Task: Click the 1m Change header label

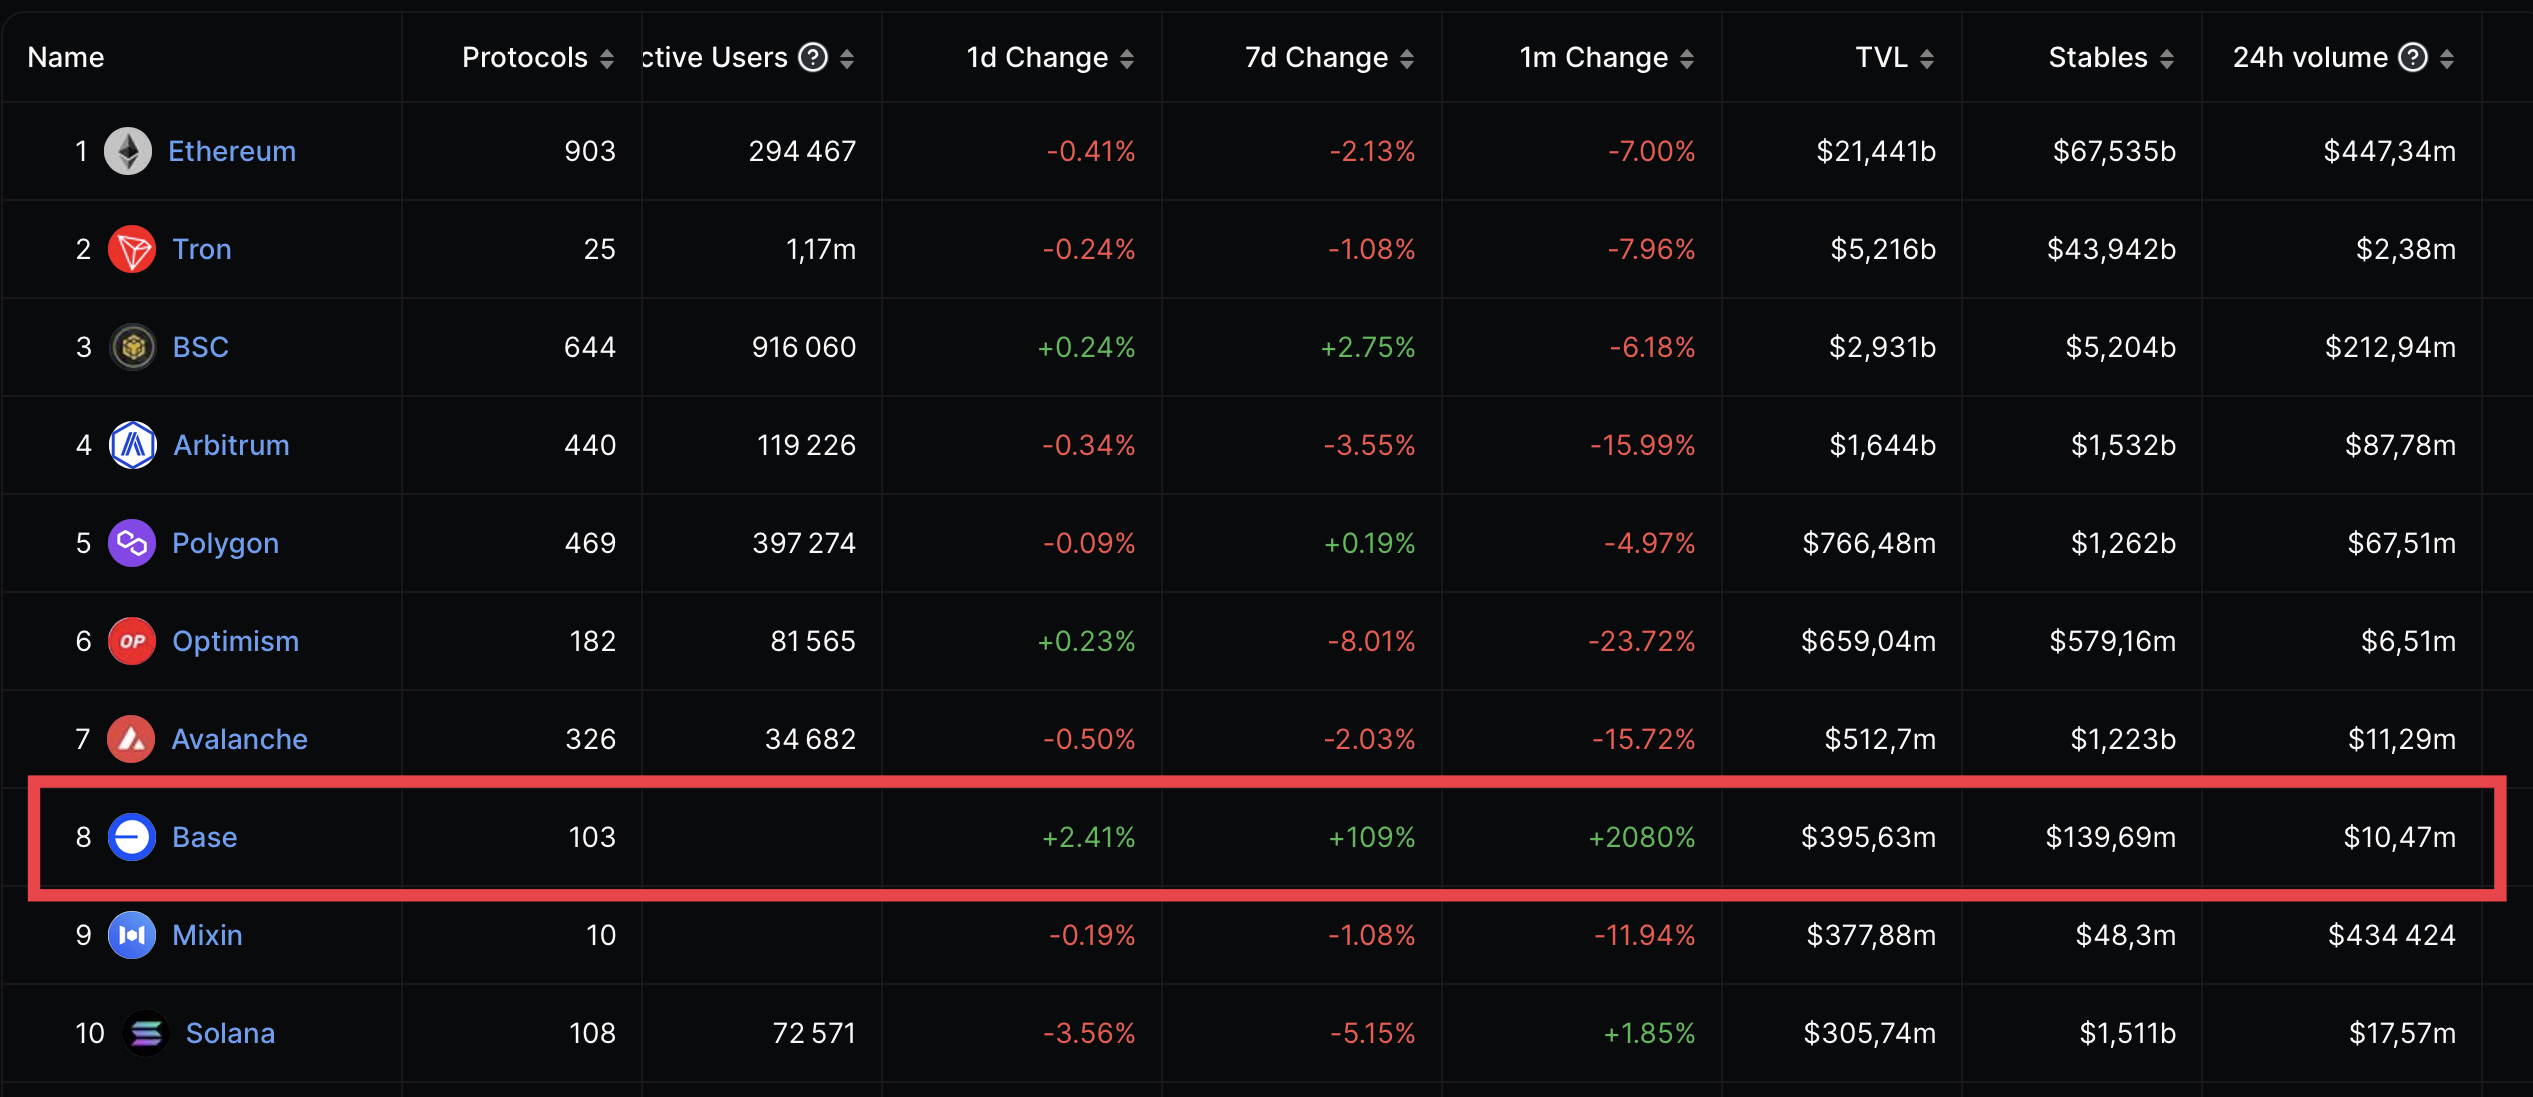Action: [1594, 57]
